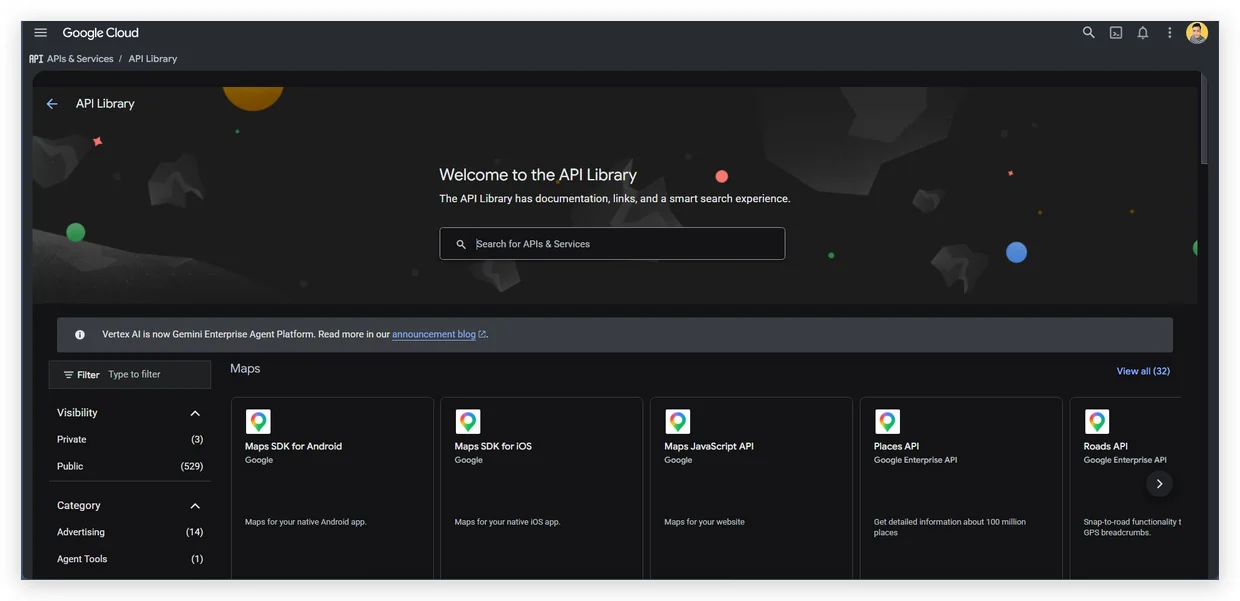Image resolution: width=1240 pixels, height=601 pixels.
Task: Click the Google Cloud logo
Action: tap(101, 33)
